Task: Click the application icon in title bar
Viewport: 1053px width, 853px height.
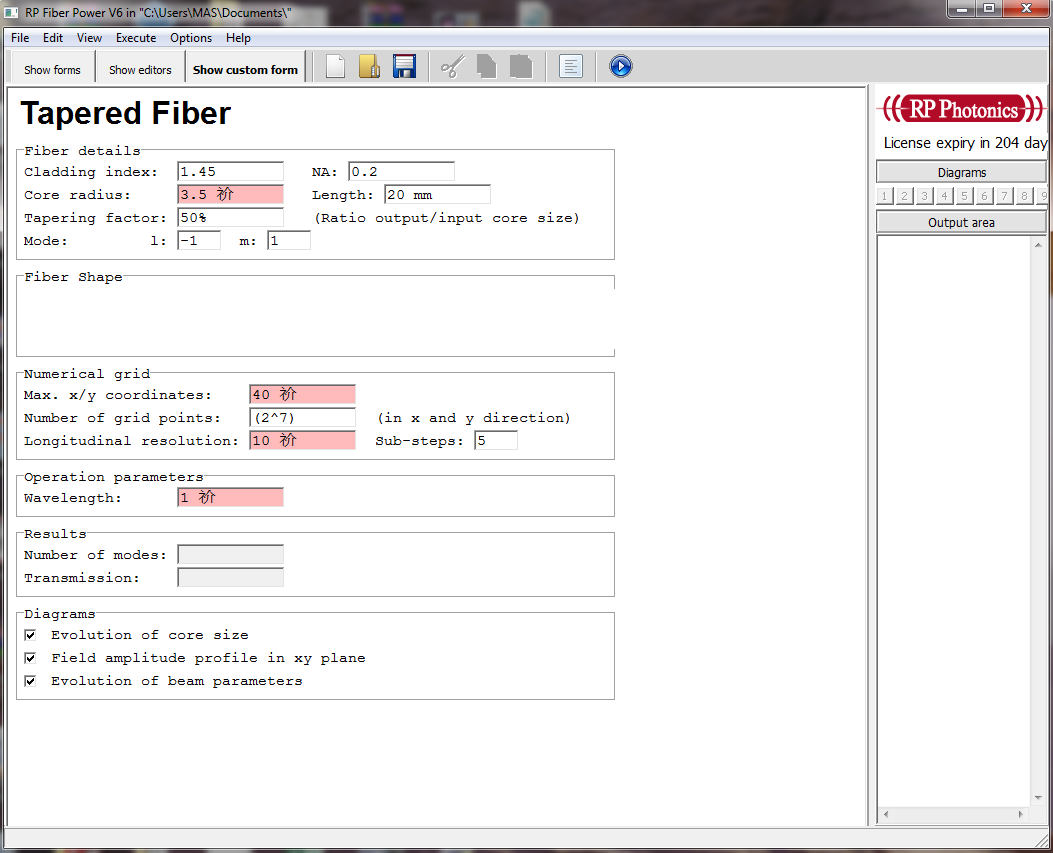Action: pos(11,12)
